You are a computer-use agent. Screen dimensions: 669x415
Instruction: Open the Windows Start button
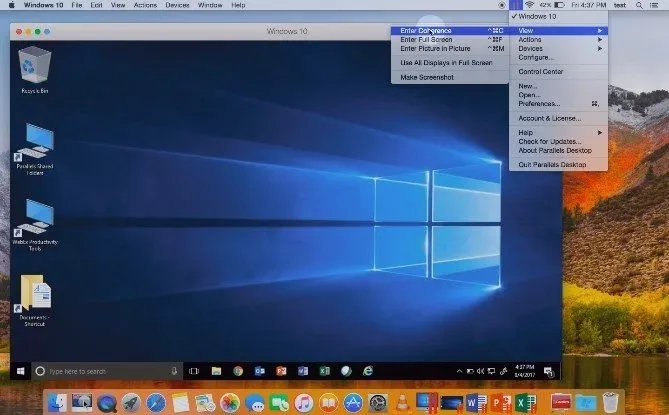pyautogui.click(x=20, y=371)
